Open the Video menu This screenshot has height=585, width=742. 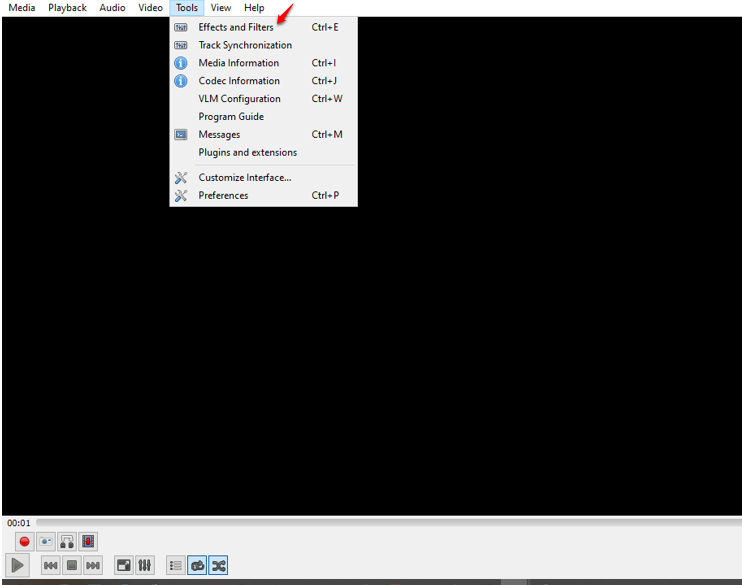(x=150, y=8)
